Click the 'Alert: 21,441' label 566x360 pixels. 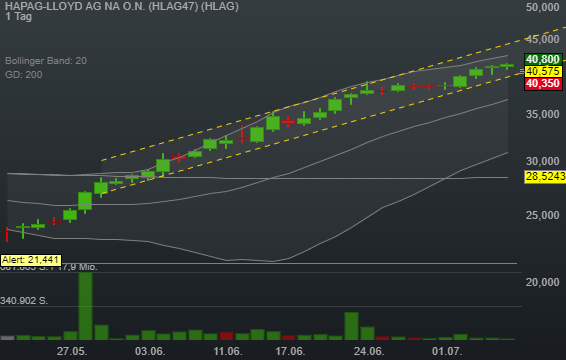click(31, 260)
